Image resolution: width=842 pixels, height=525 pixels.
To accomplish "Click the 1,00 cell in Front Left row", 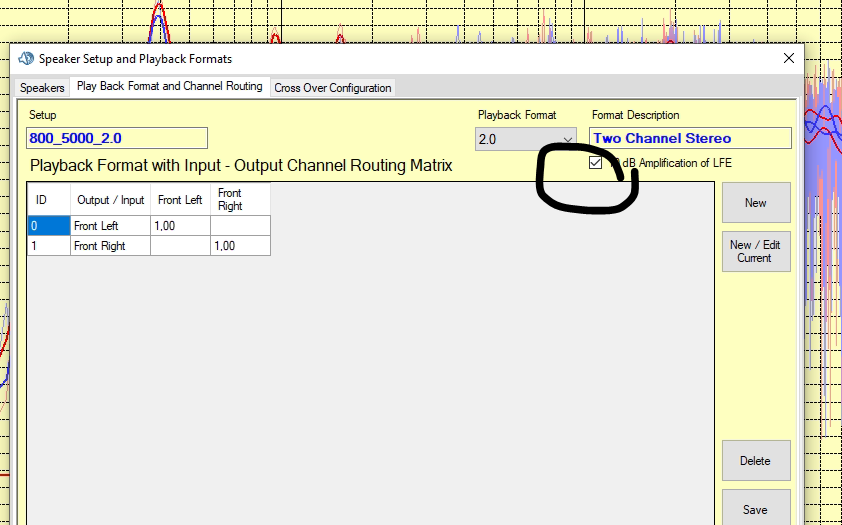I will pos(180,226).
